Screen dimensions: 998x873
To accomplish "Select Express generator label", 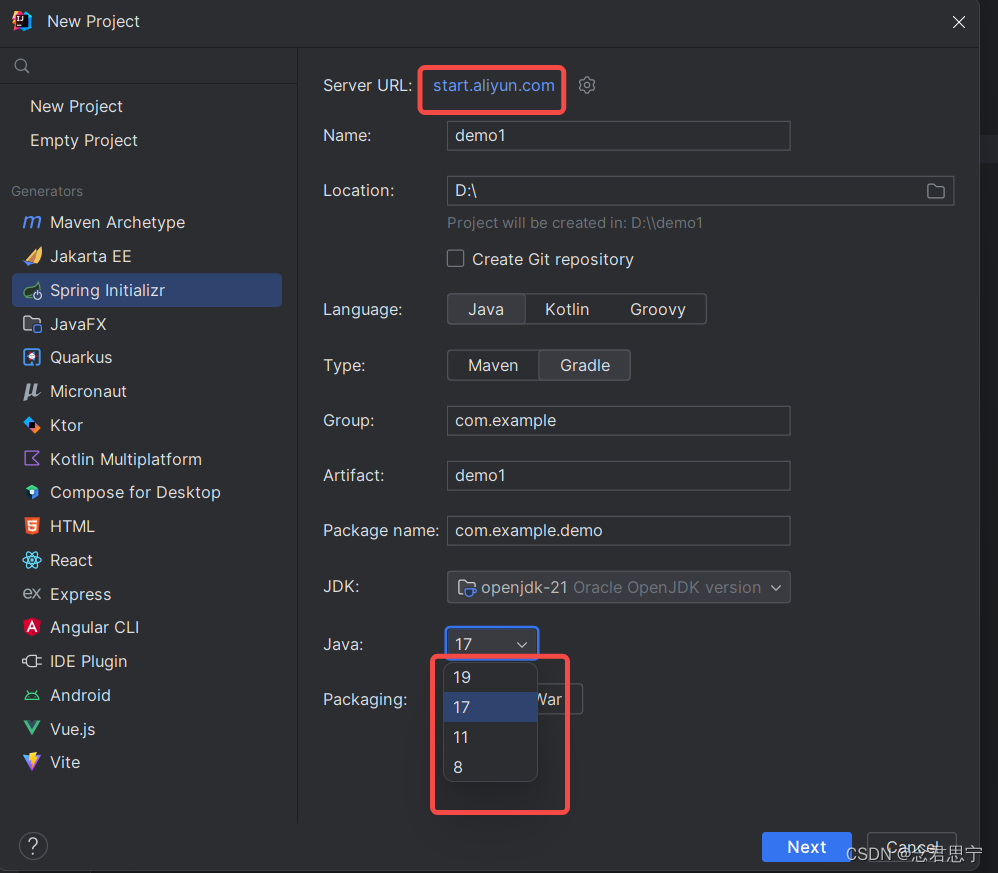I will (81, 594).
